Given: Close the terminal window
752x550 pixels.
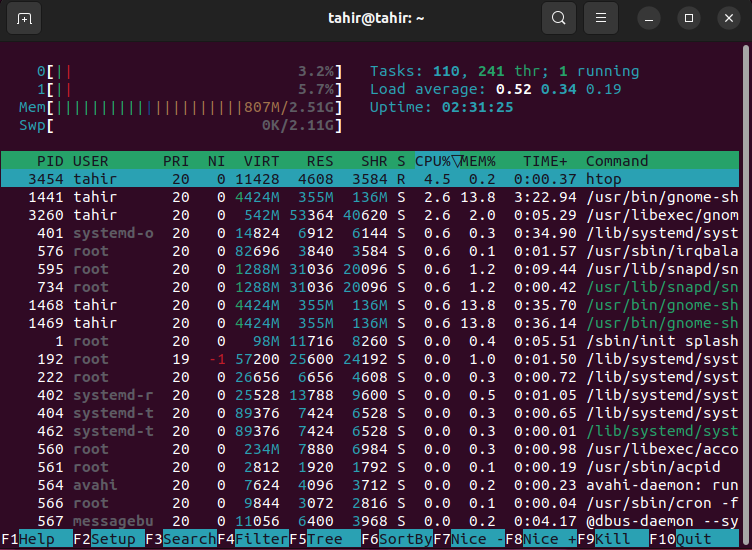Looking at the screenshot, I should 728,18.
